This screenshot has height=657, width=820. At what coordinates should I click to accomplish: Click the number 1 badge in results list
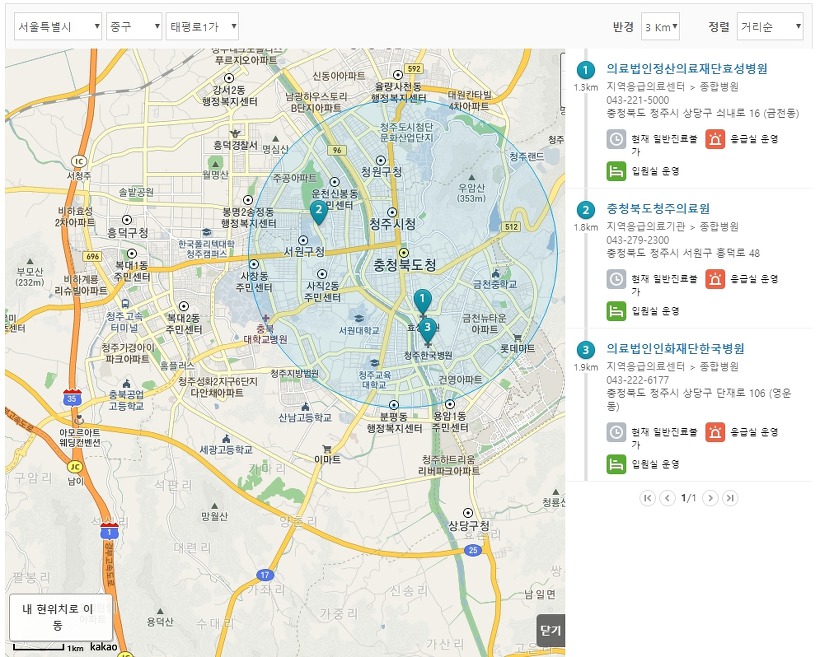[586, 70]
